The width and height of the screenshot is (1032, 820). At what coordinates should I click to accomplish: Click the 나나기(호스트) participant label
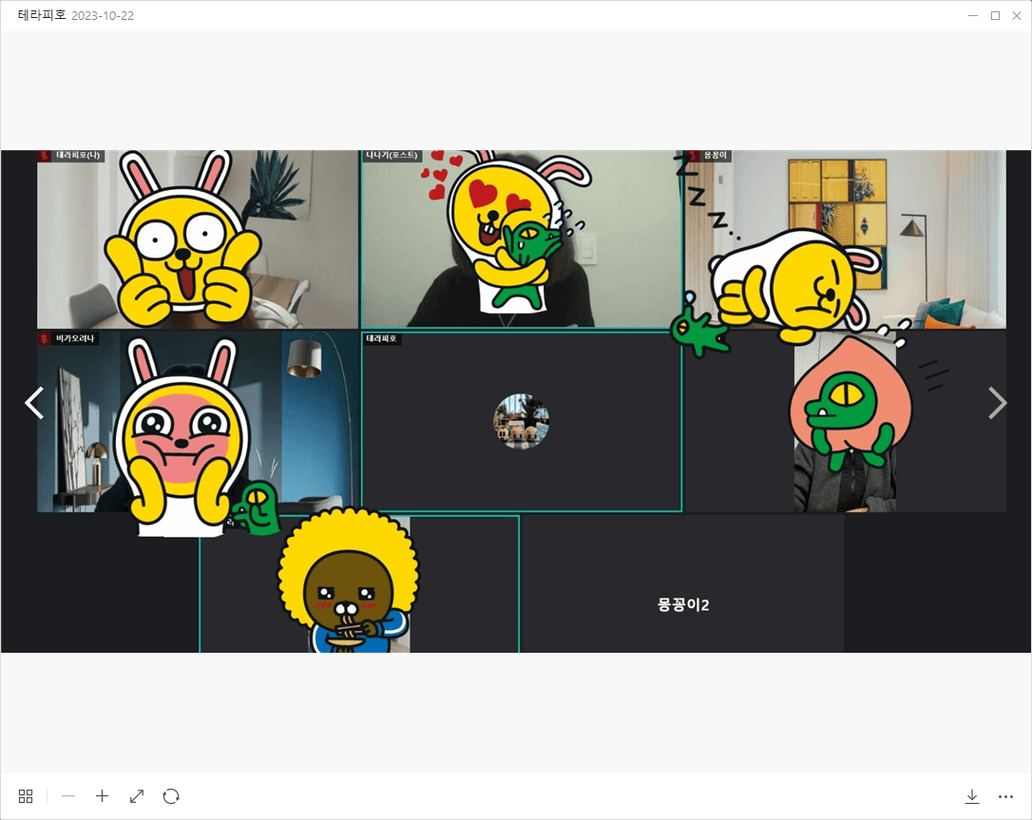[x=392, y=155]
